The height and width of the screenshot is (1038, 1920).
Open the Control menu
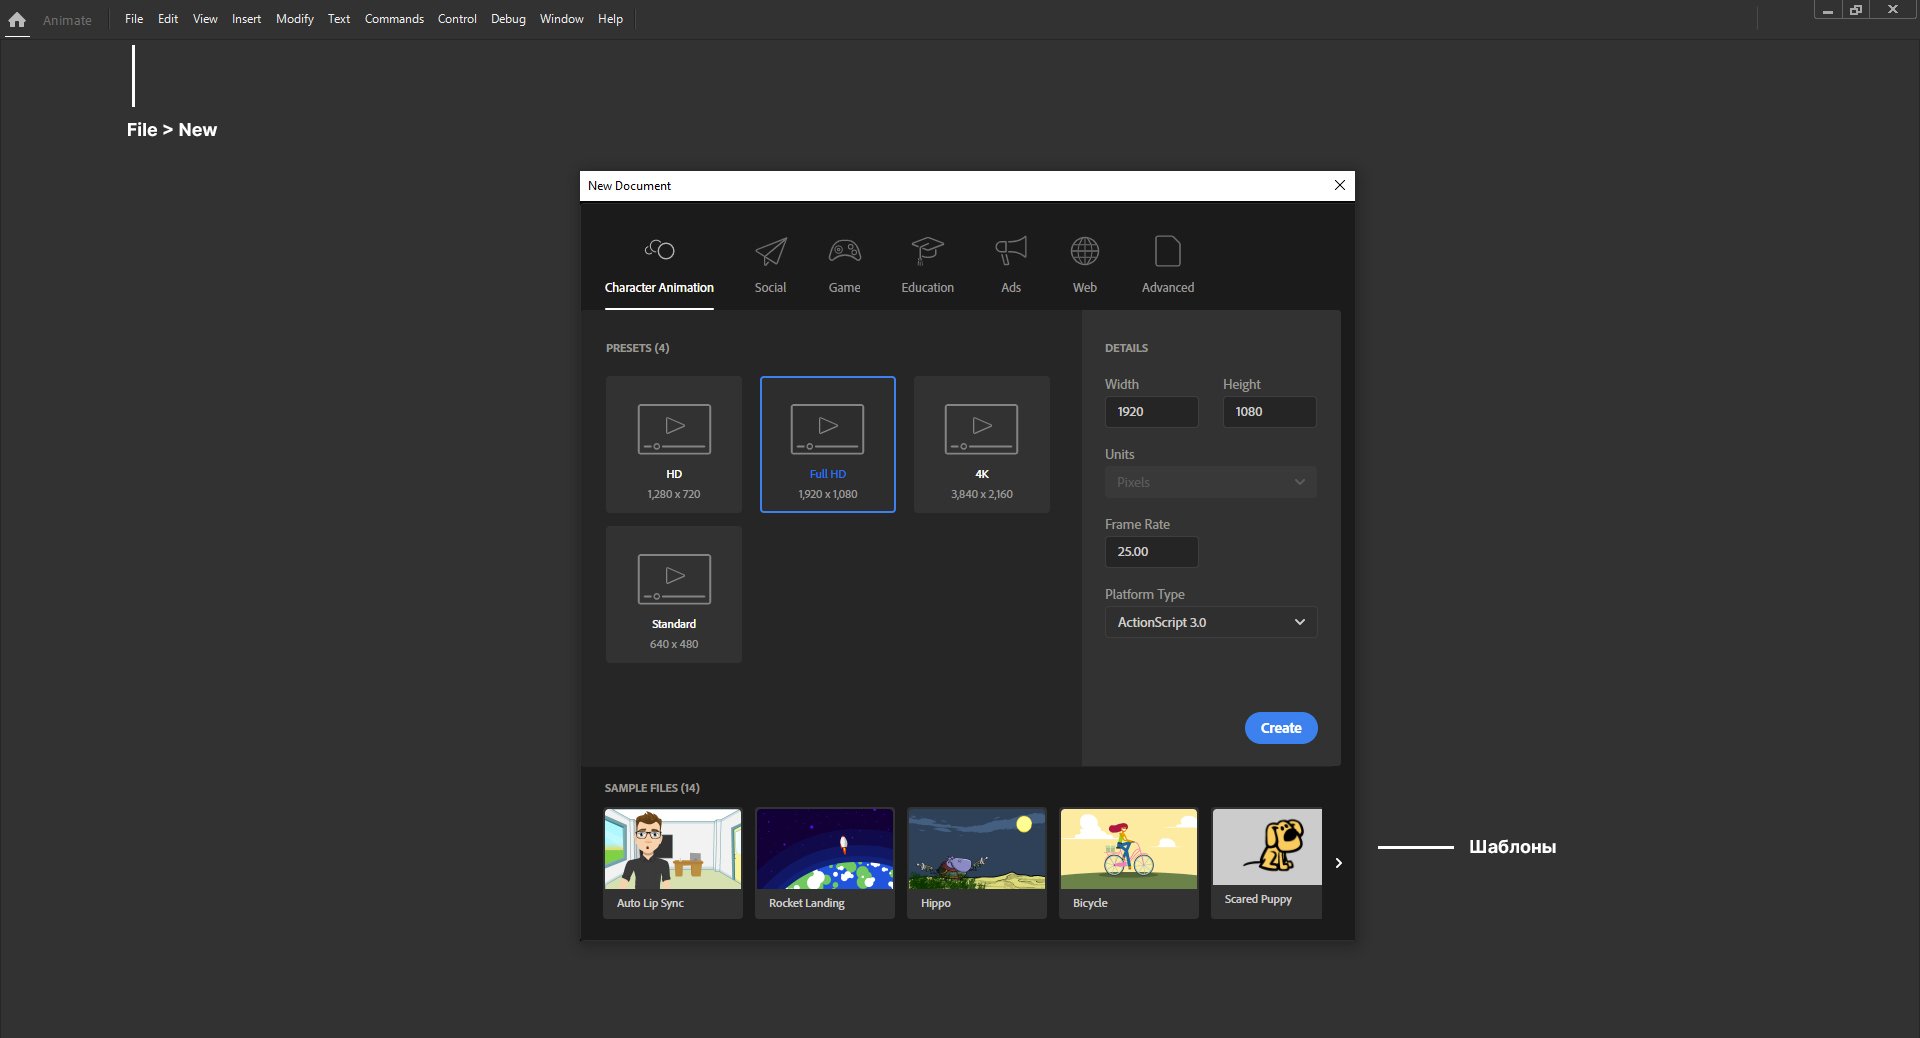(457, 19)
